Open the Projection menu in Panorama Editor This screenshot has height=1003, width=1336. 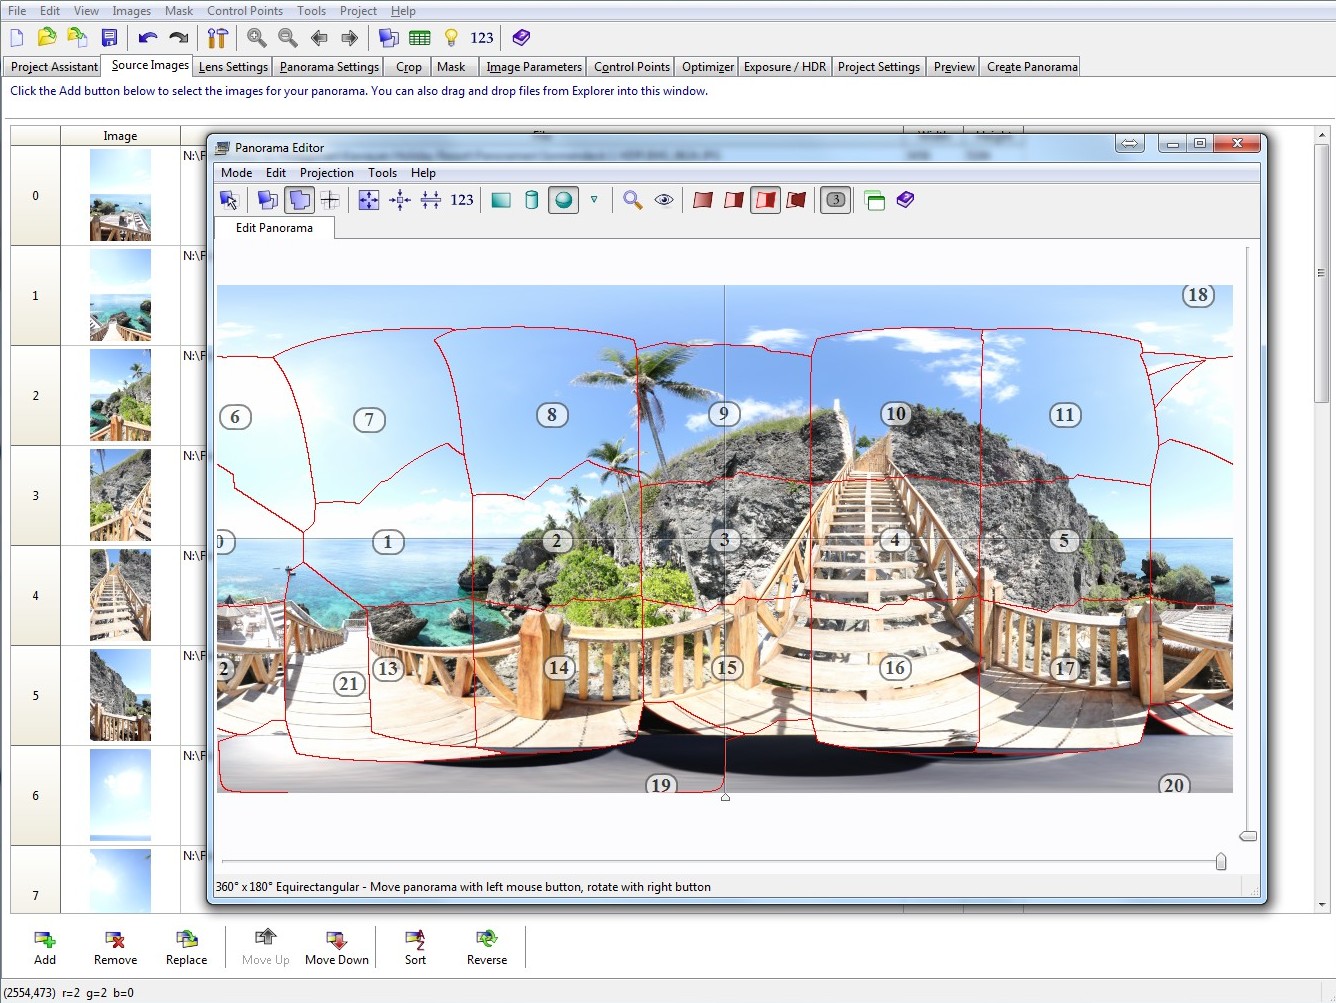[x=326, y=173]
